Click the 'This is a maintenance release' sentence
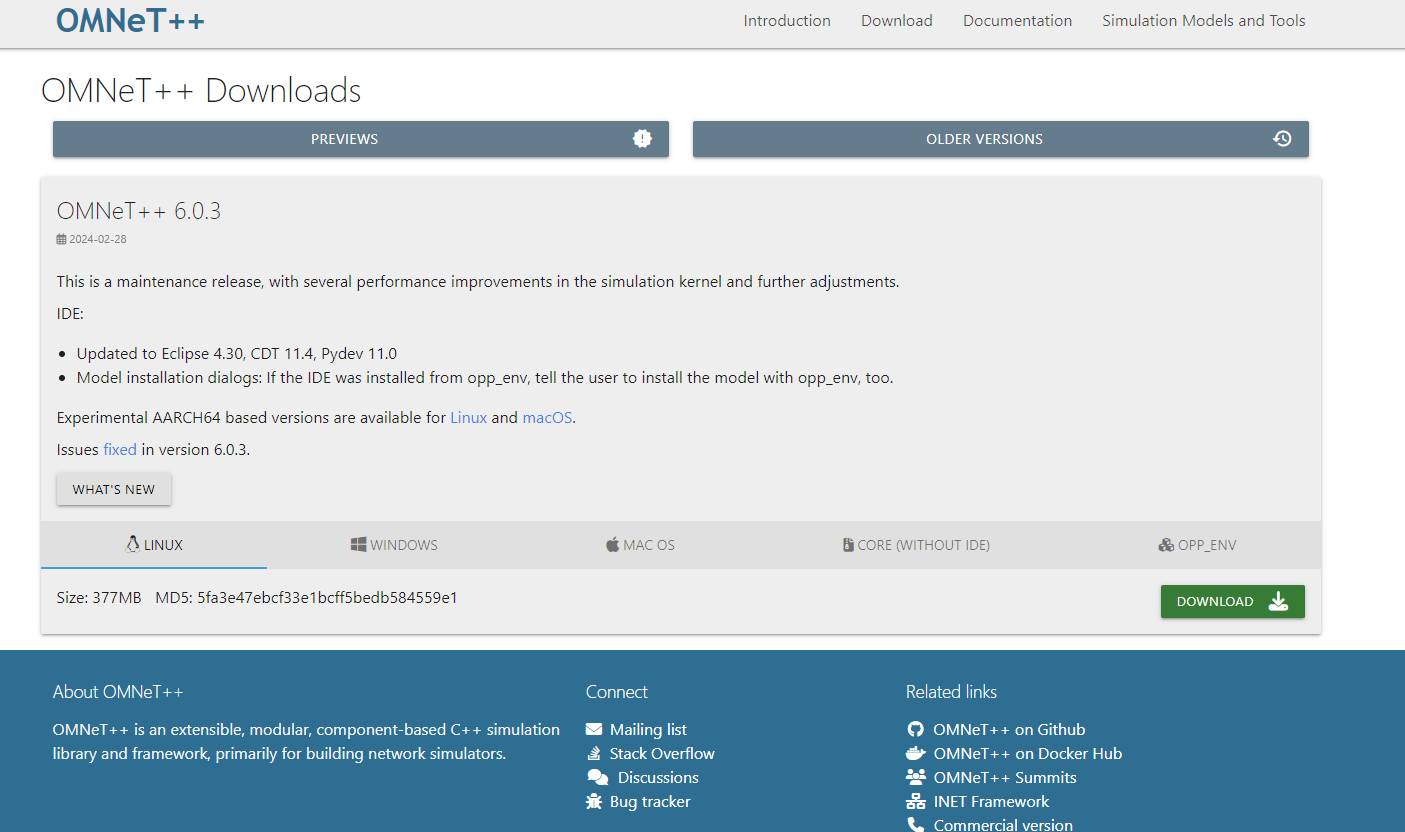 point(478,282)
